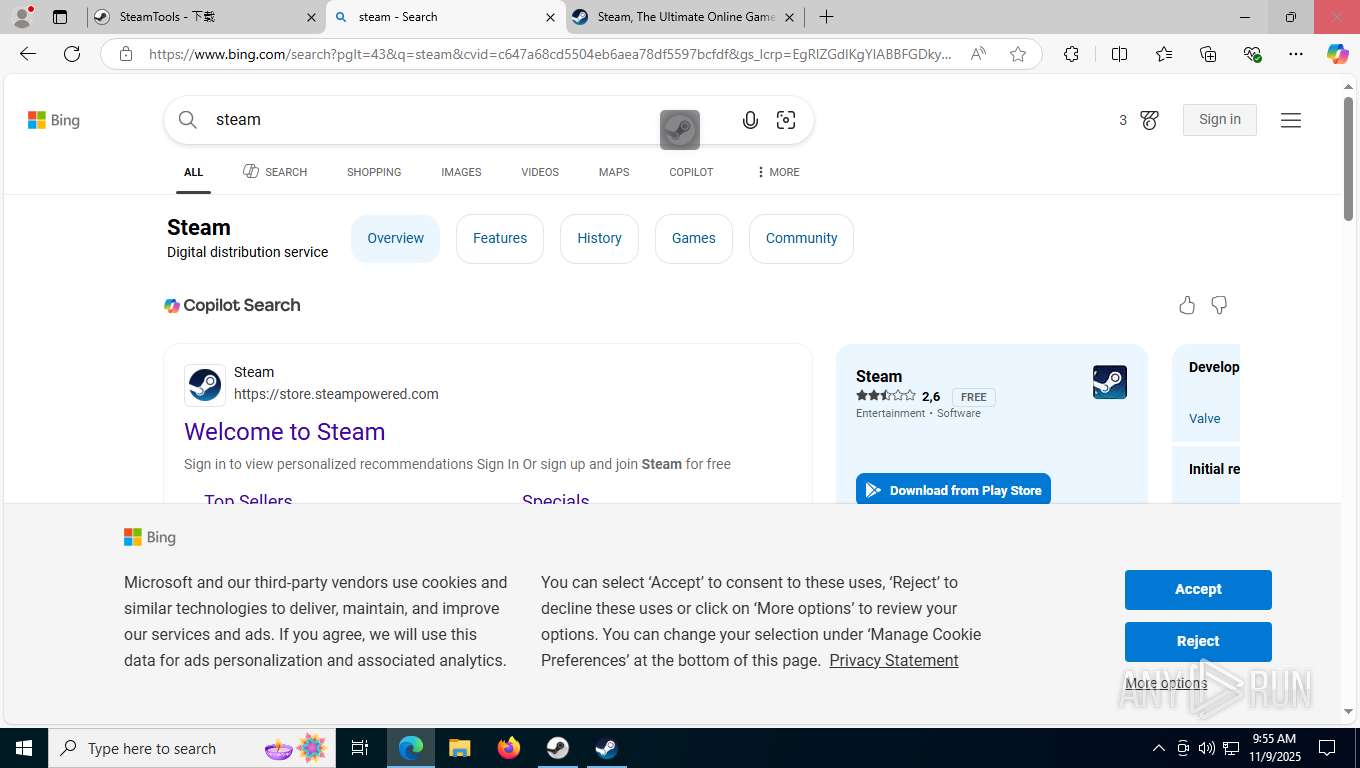Search using voice microphone icon
Screen dimensions: 1360x768
[750, 120]
